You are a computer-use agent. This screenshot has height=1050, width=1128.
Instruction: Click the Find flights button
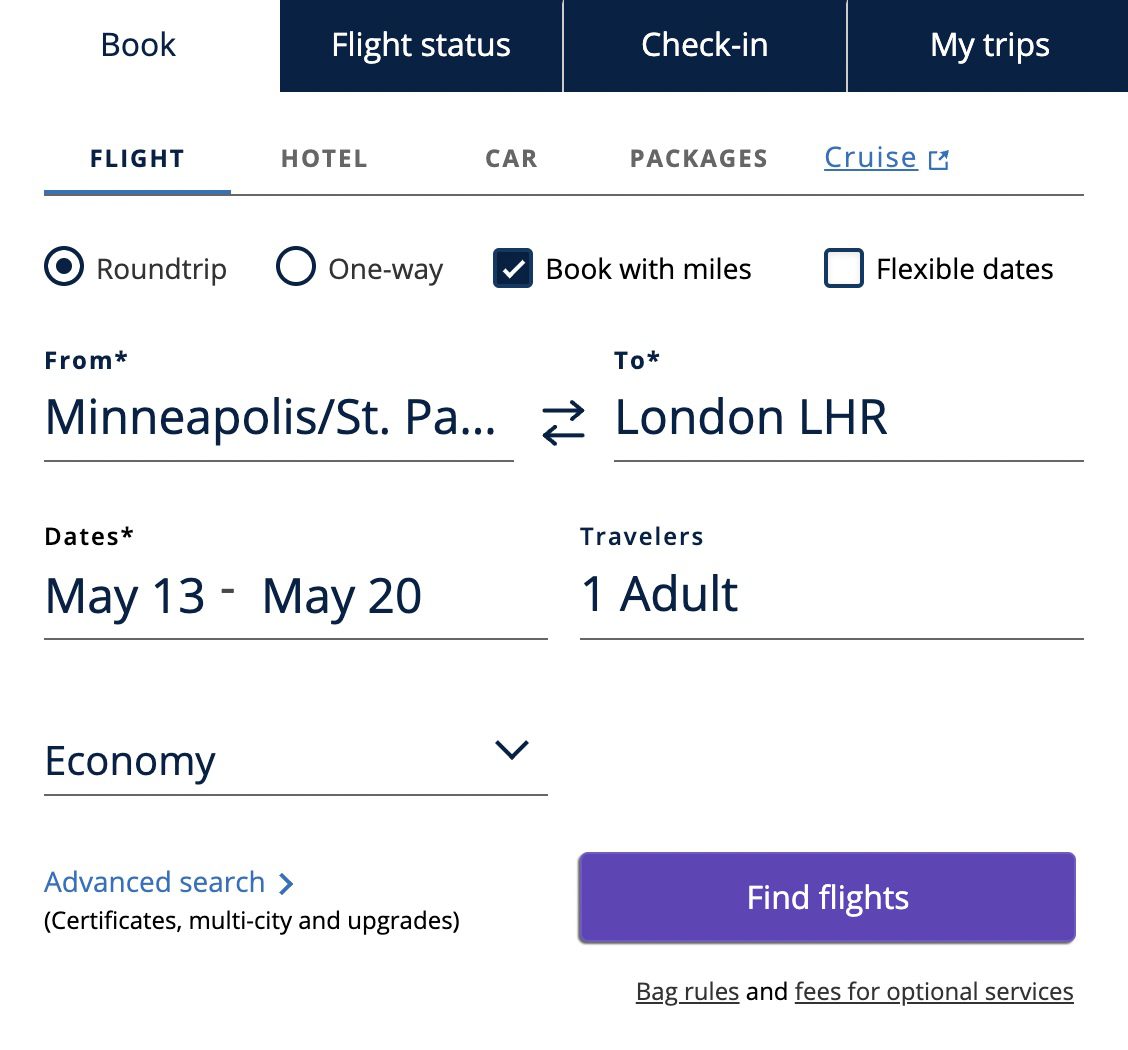826,897
